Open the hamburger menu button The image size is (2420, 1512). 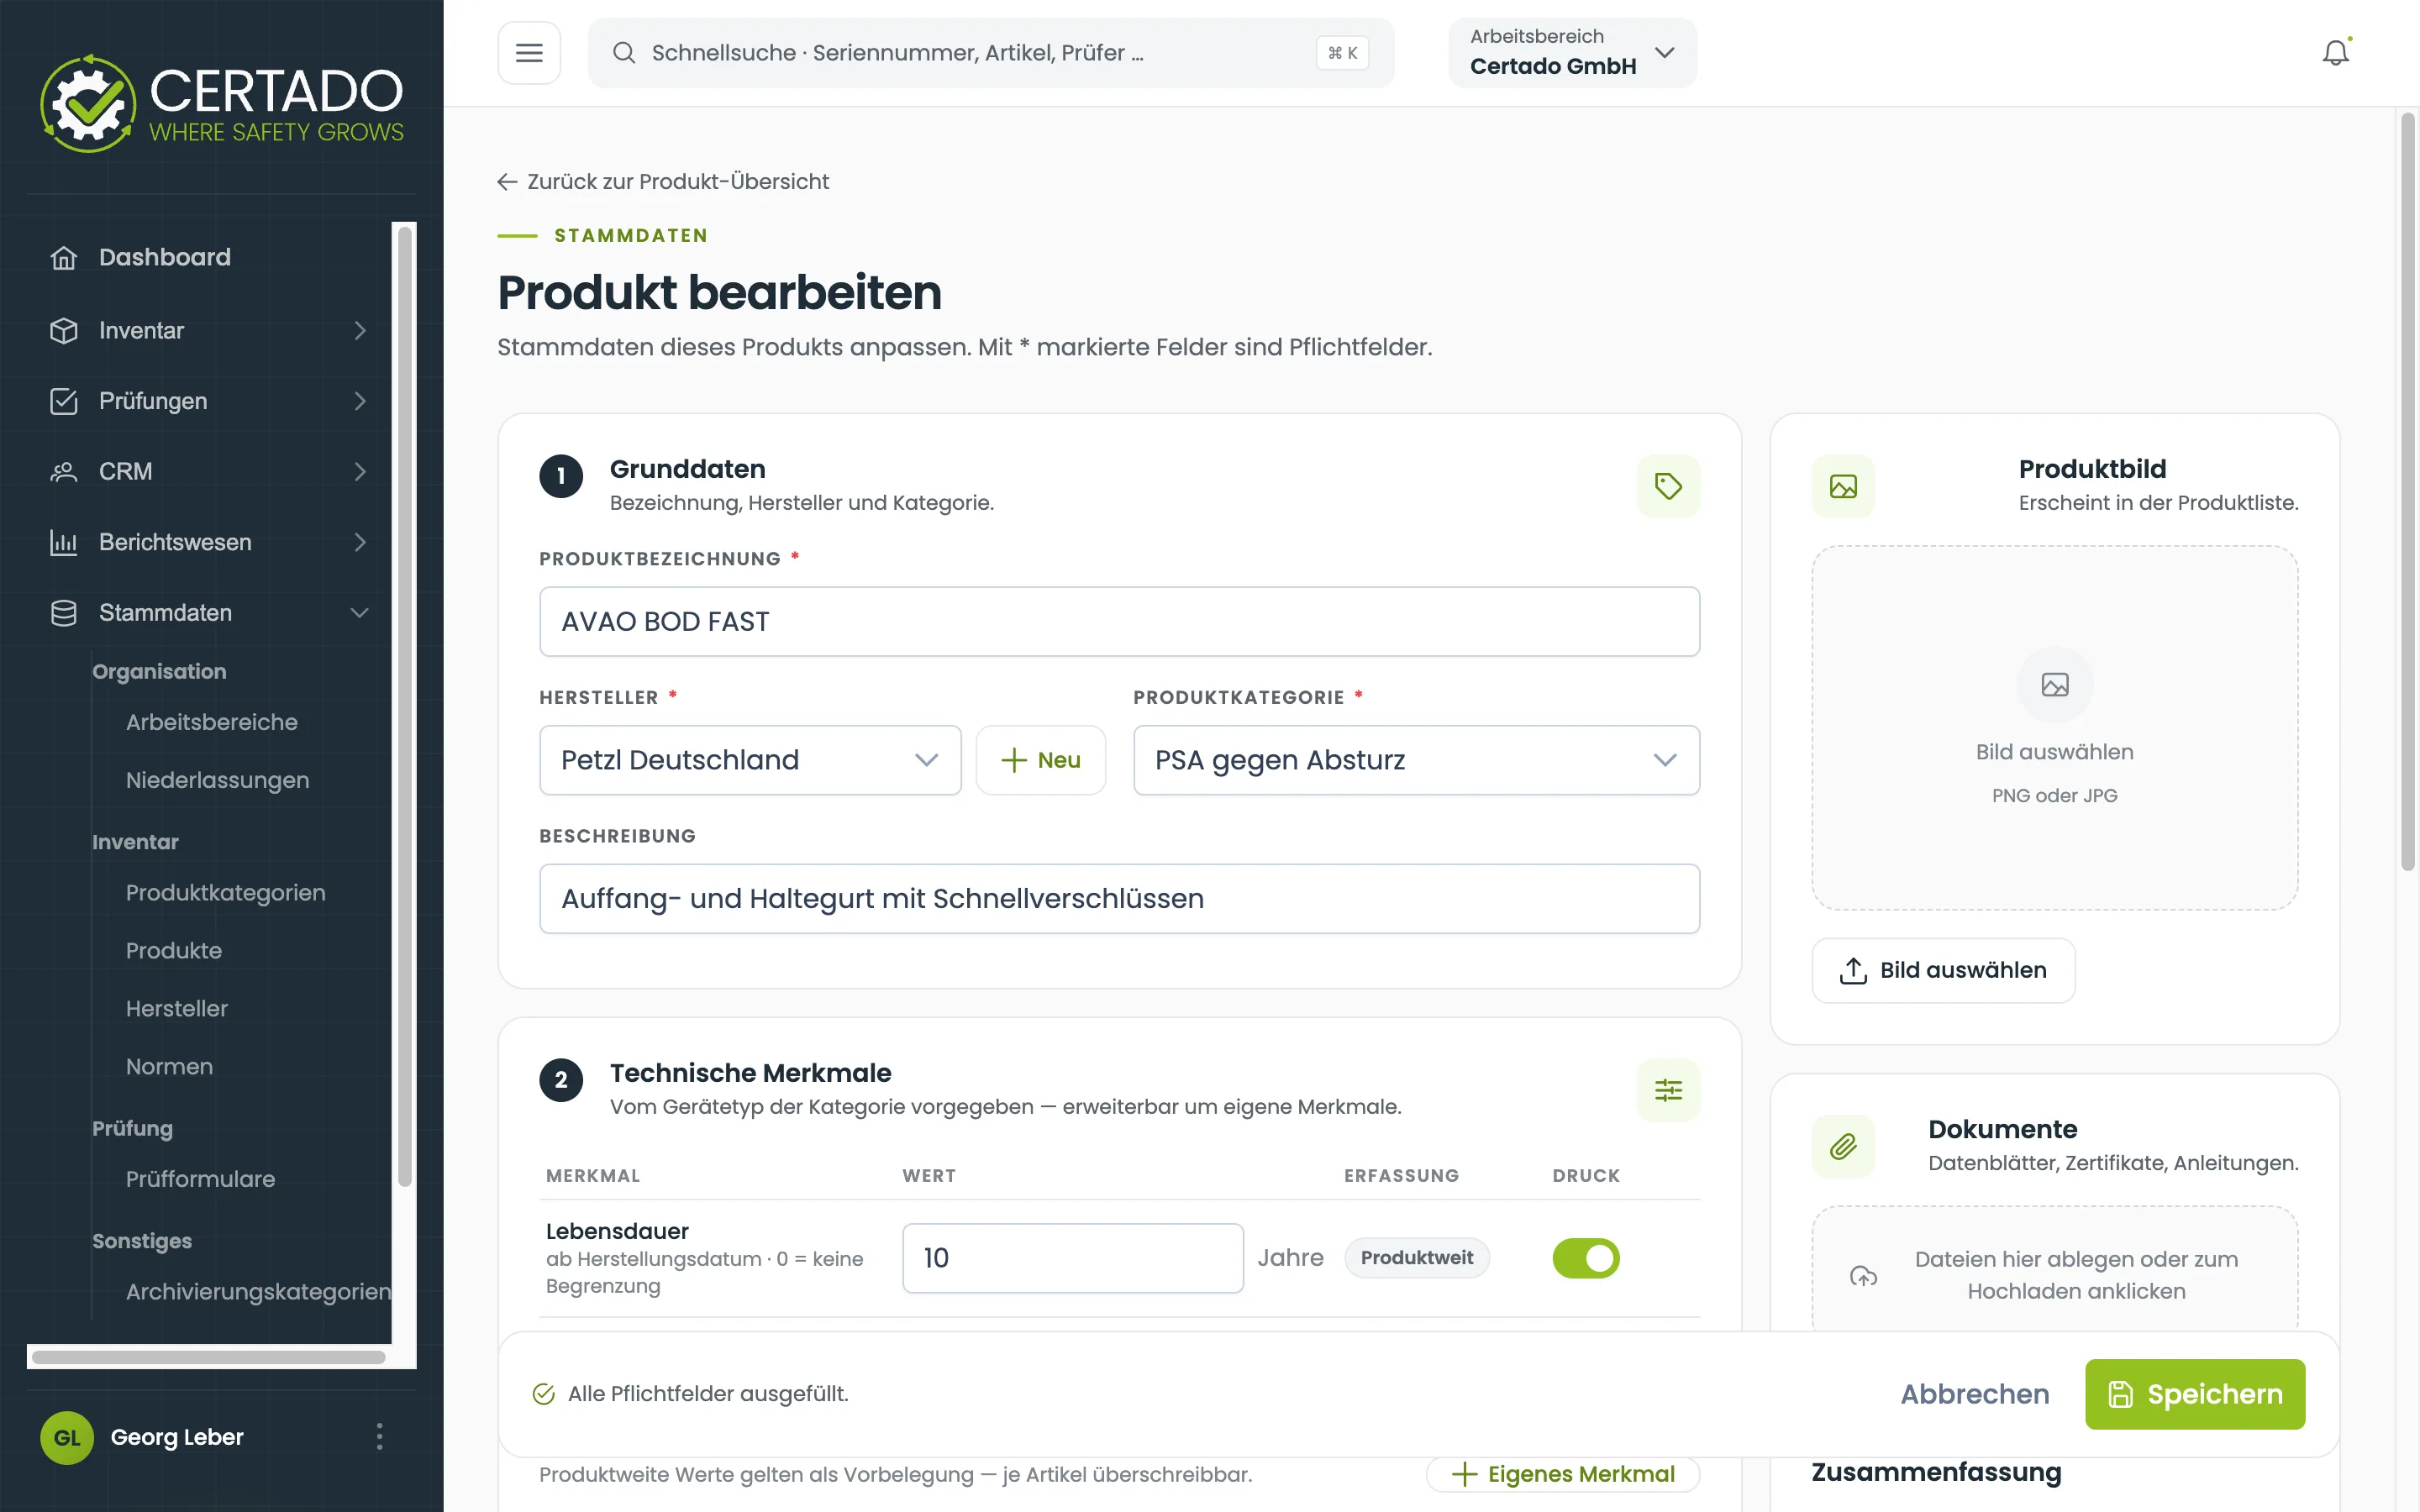(529, 53)
